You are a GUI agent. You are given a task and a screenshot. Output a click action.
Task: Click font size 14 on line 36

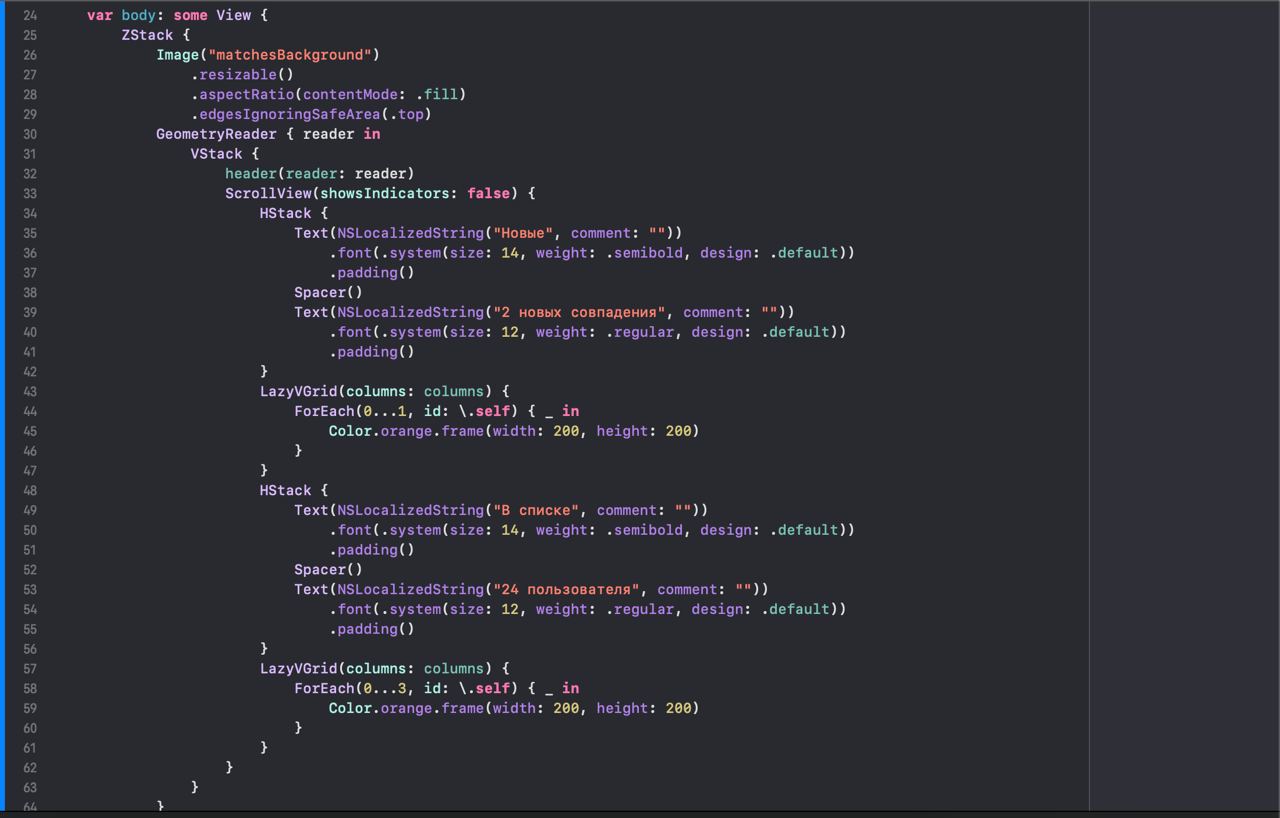pos(509,253)
